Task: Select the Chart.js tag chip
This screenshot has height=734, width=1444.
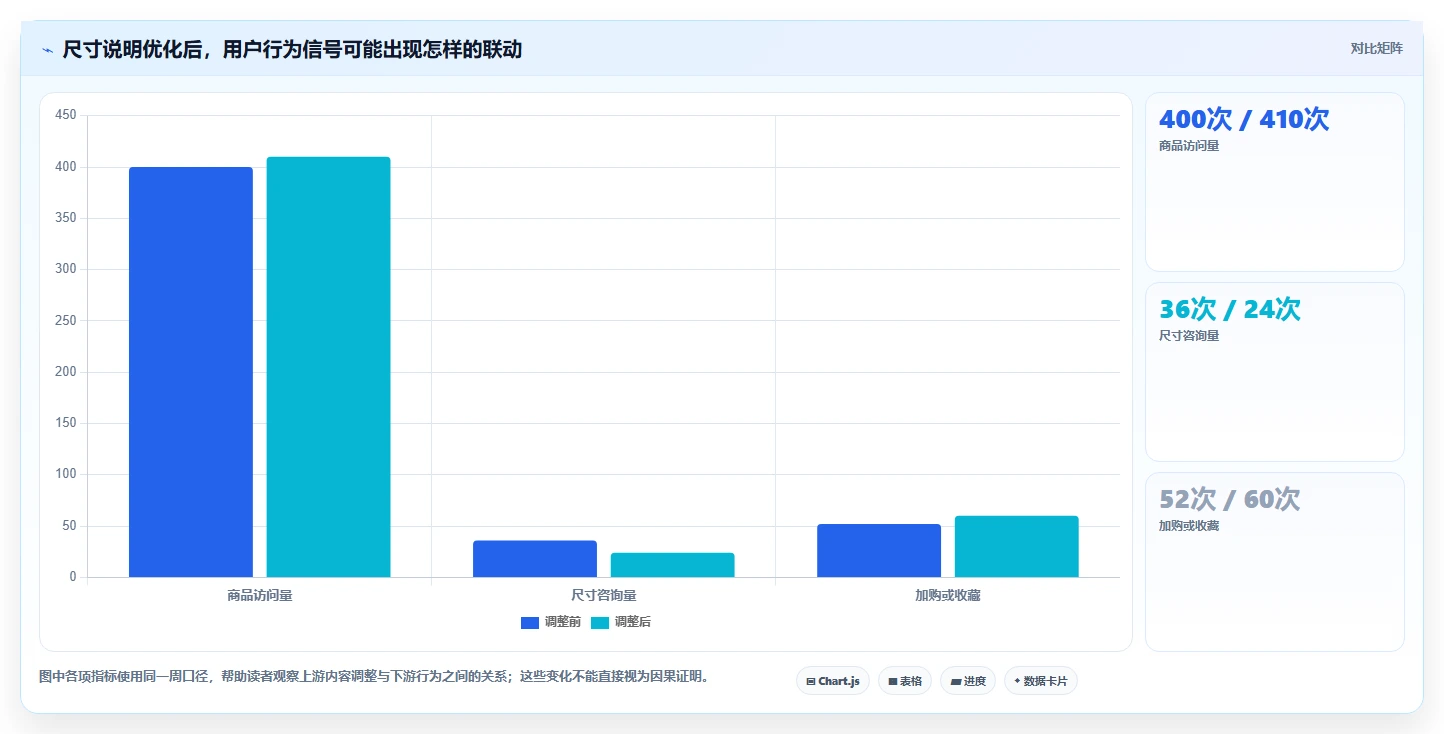Action: tap(833, 681)
